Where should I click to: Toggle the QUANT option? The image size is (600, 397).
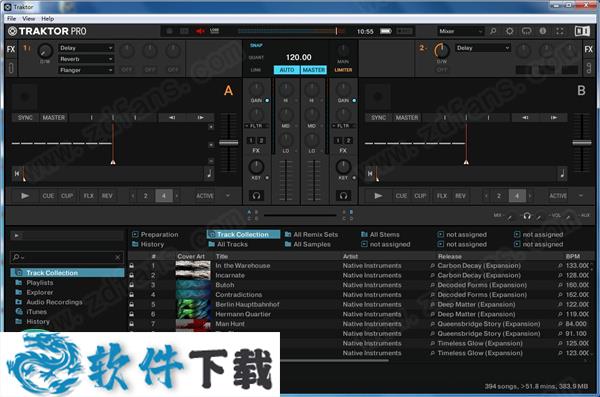tap(256, 57)
